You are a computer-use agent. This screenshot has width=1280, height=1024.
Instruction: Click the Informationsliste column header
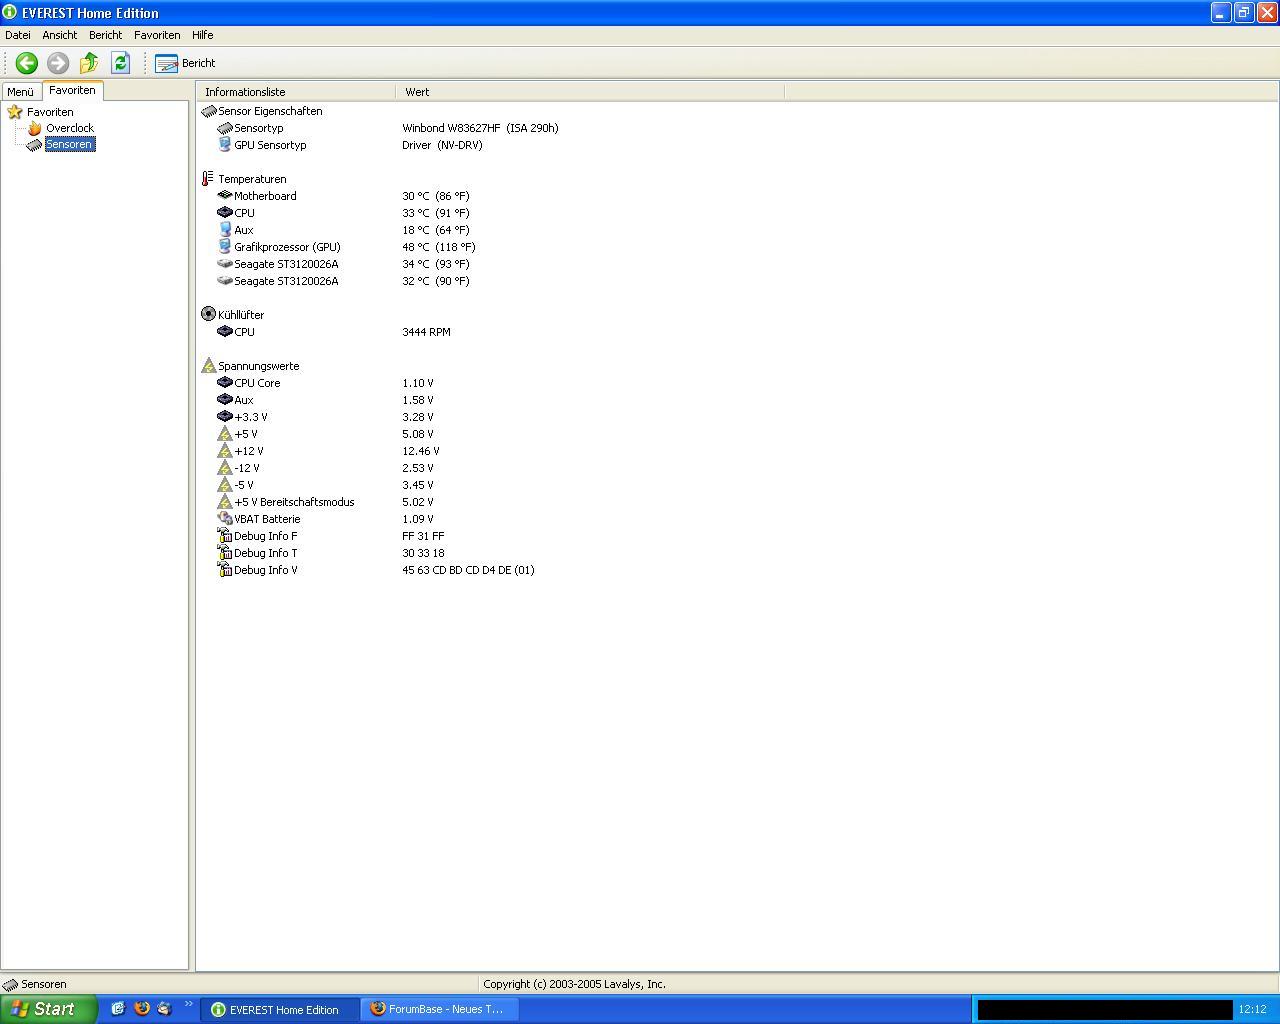(x=295, y=92)
